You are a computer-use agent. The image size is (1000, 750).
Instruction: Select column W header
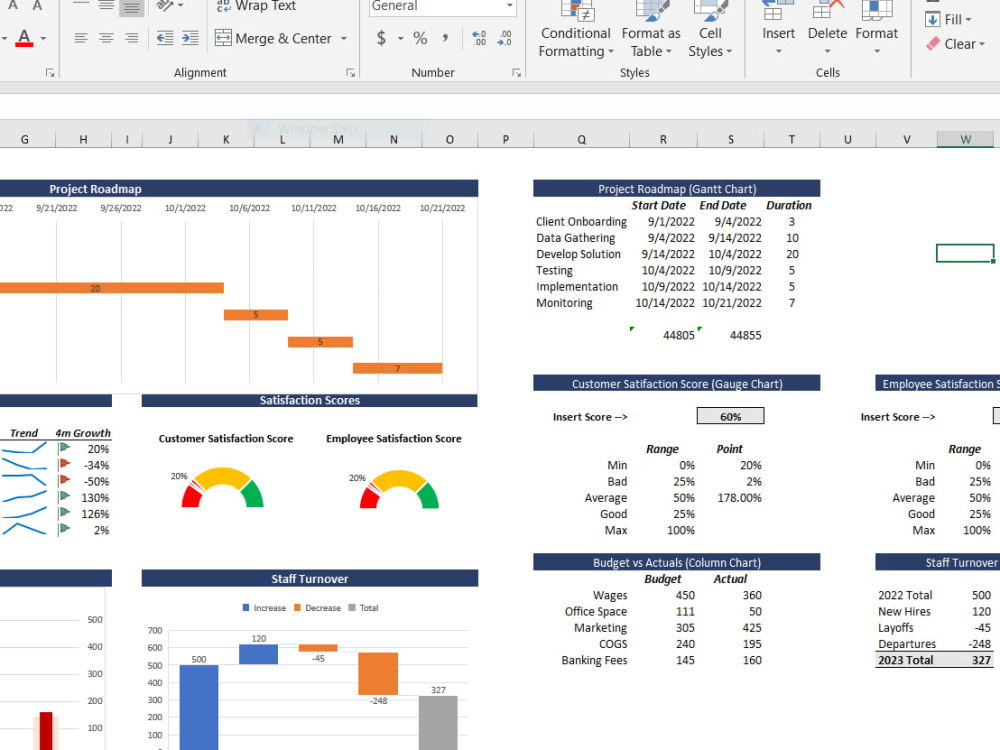965,139
